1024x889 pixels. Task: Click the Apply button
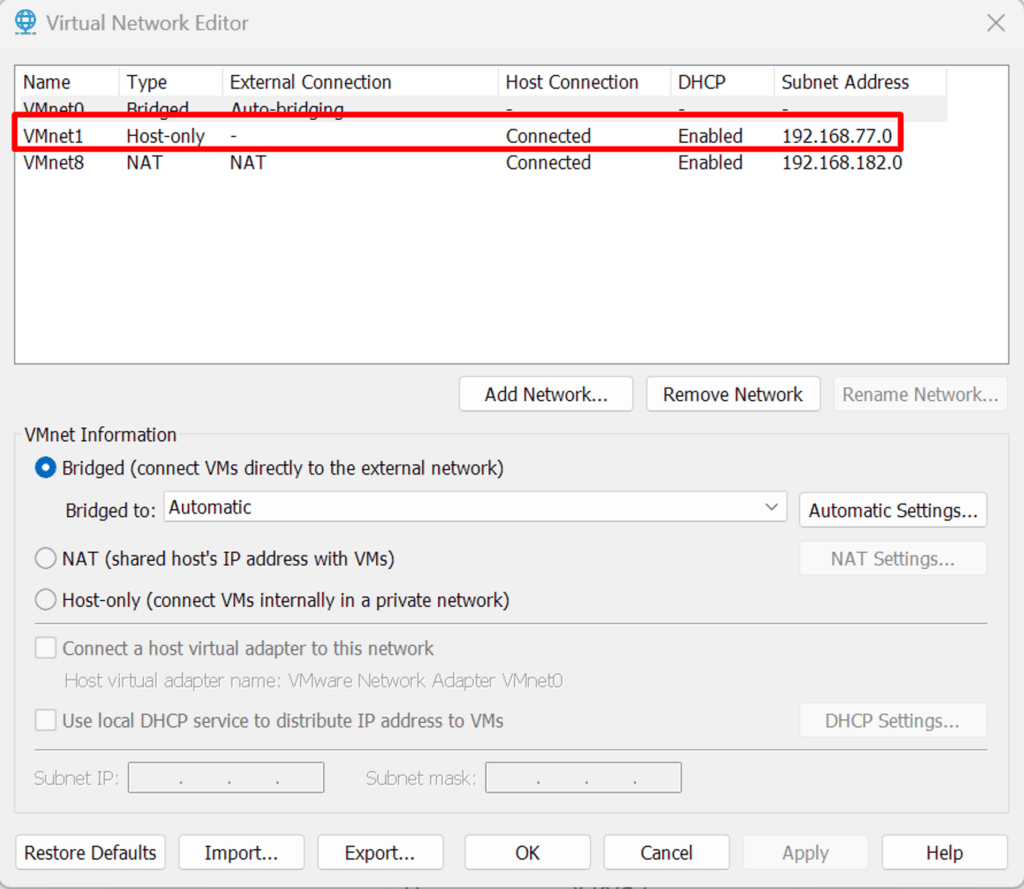(805, 852)
